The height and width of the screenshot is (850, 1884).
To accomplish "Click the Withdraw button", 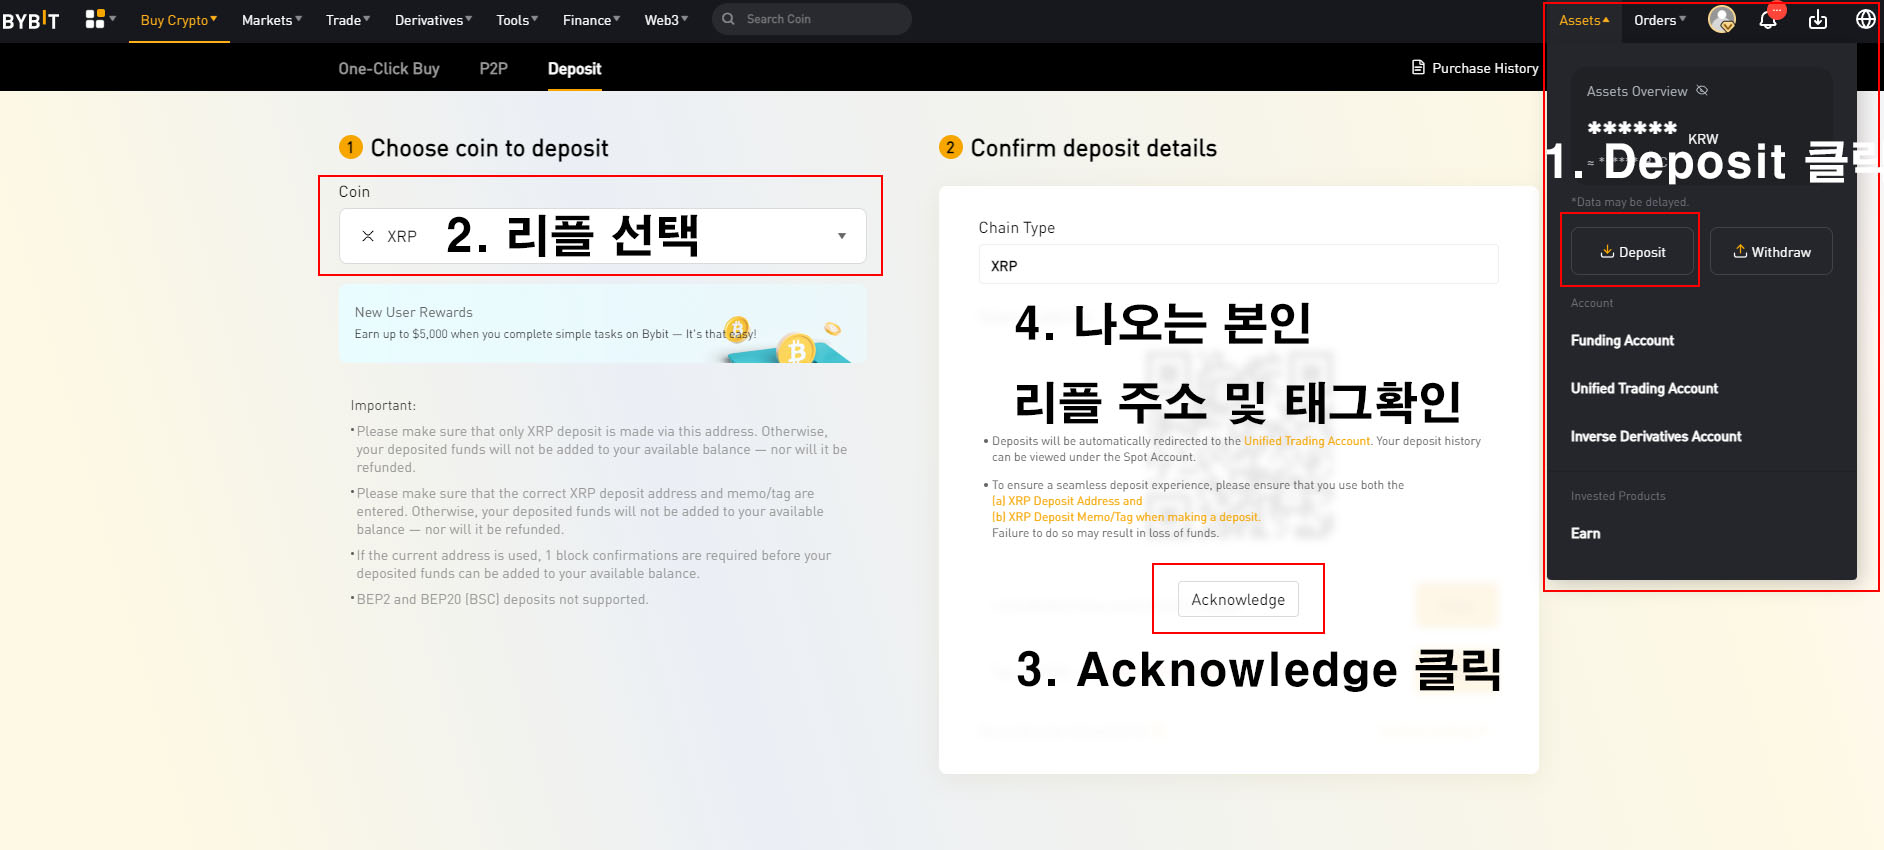I will coord(1771,251).
